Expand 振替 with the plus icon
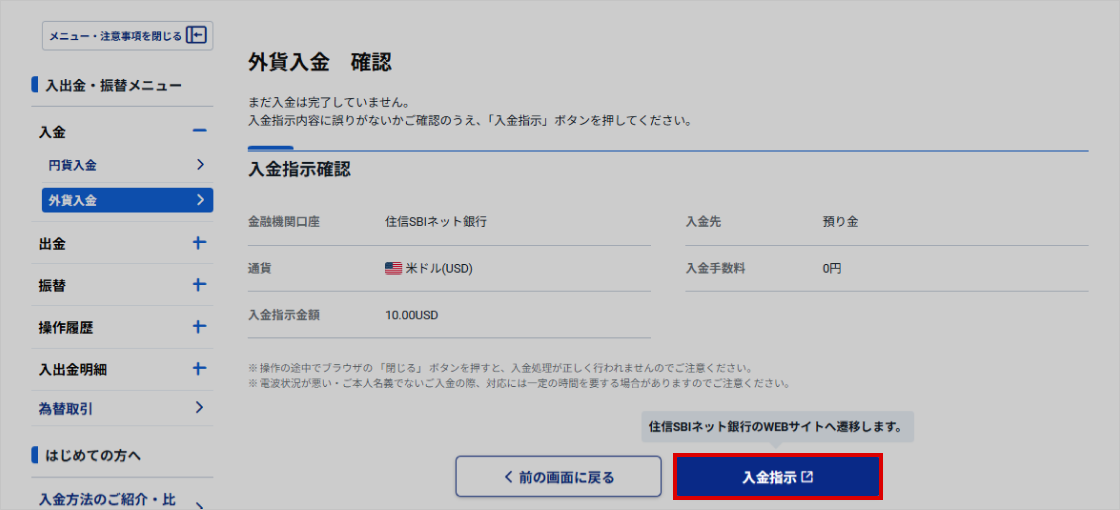 (x=199, y=285)
